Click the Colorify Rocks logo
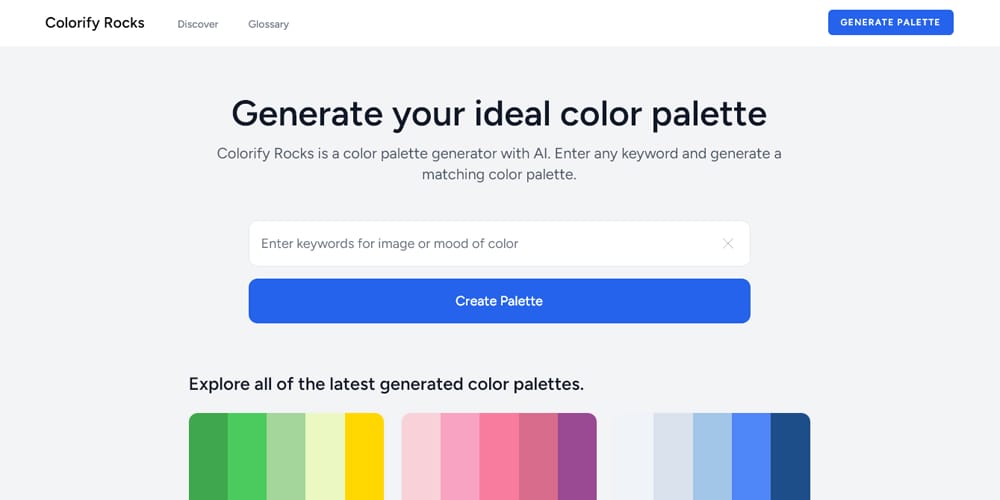The image size is (1000, 500). pyautogui.click(x=95, y=23)
